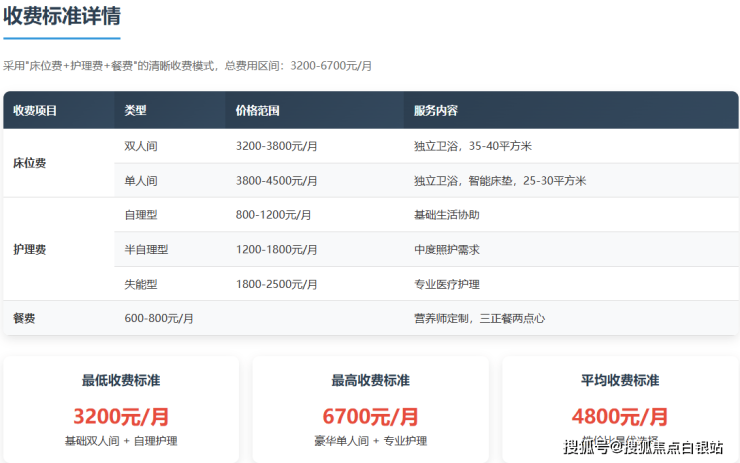Select the 半自理型 care type cell
Screen dimensions: 740x463
pos(146,249)
